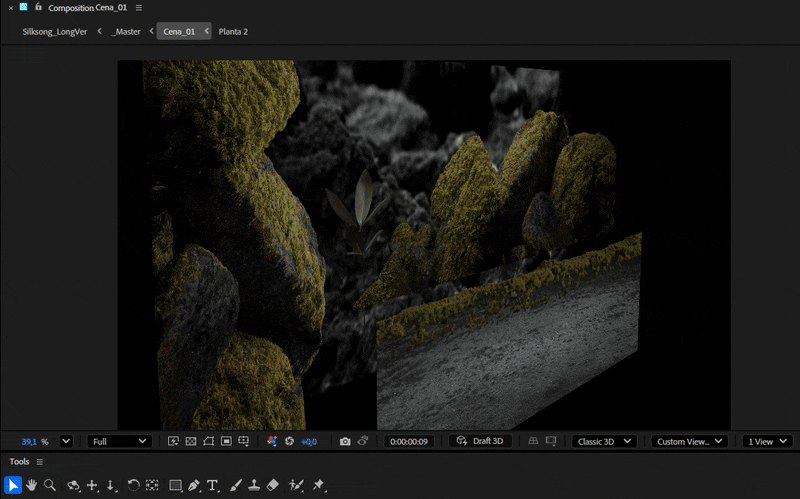Take a snapshot with camera icon

(345, 441)
